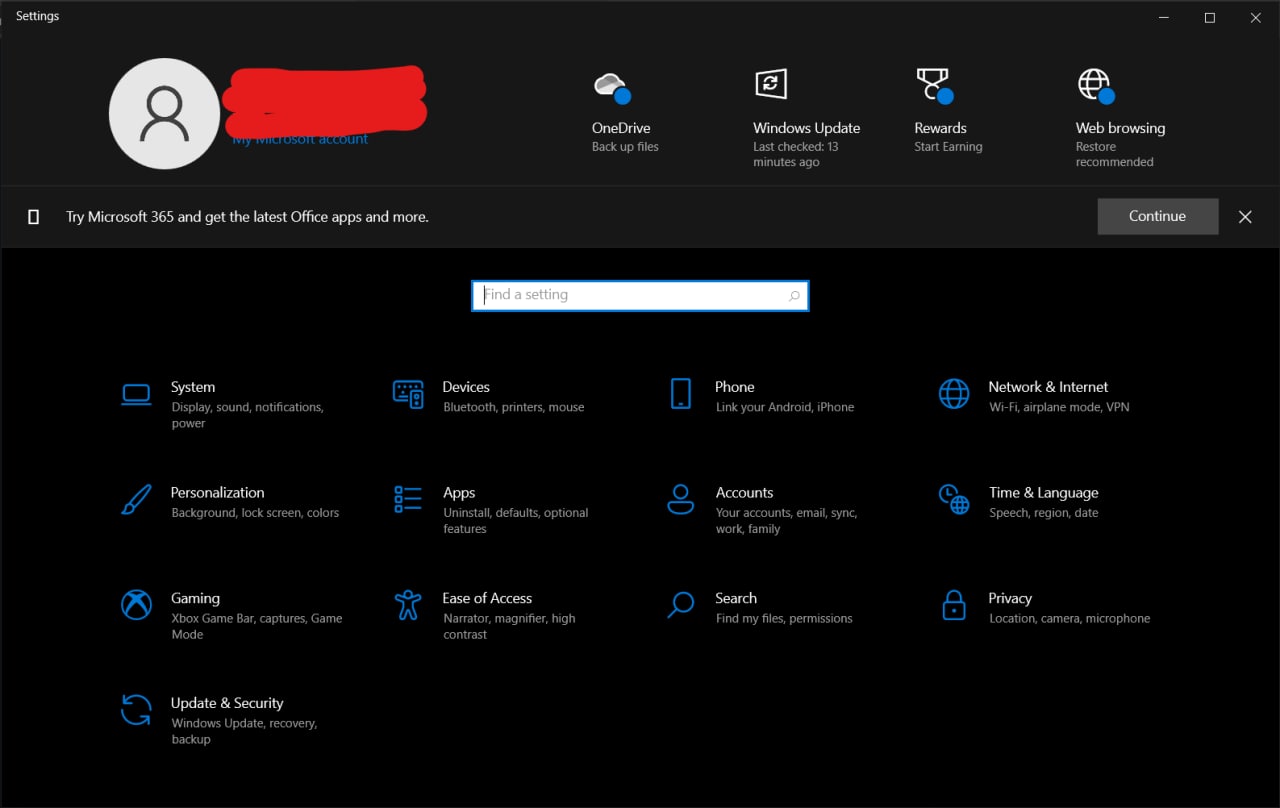
Task: Click the magnifier icon in the search box
Action: [x=794, y=296]
